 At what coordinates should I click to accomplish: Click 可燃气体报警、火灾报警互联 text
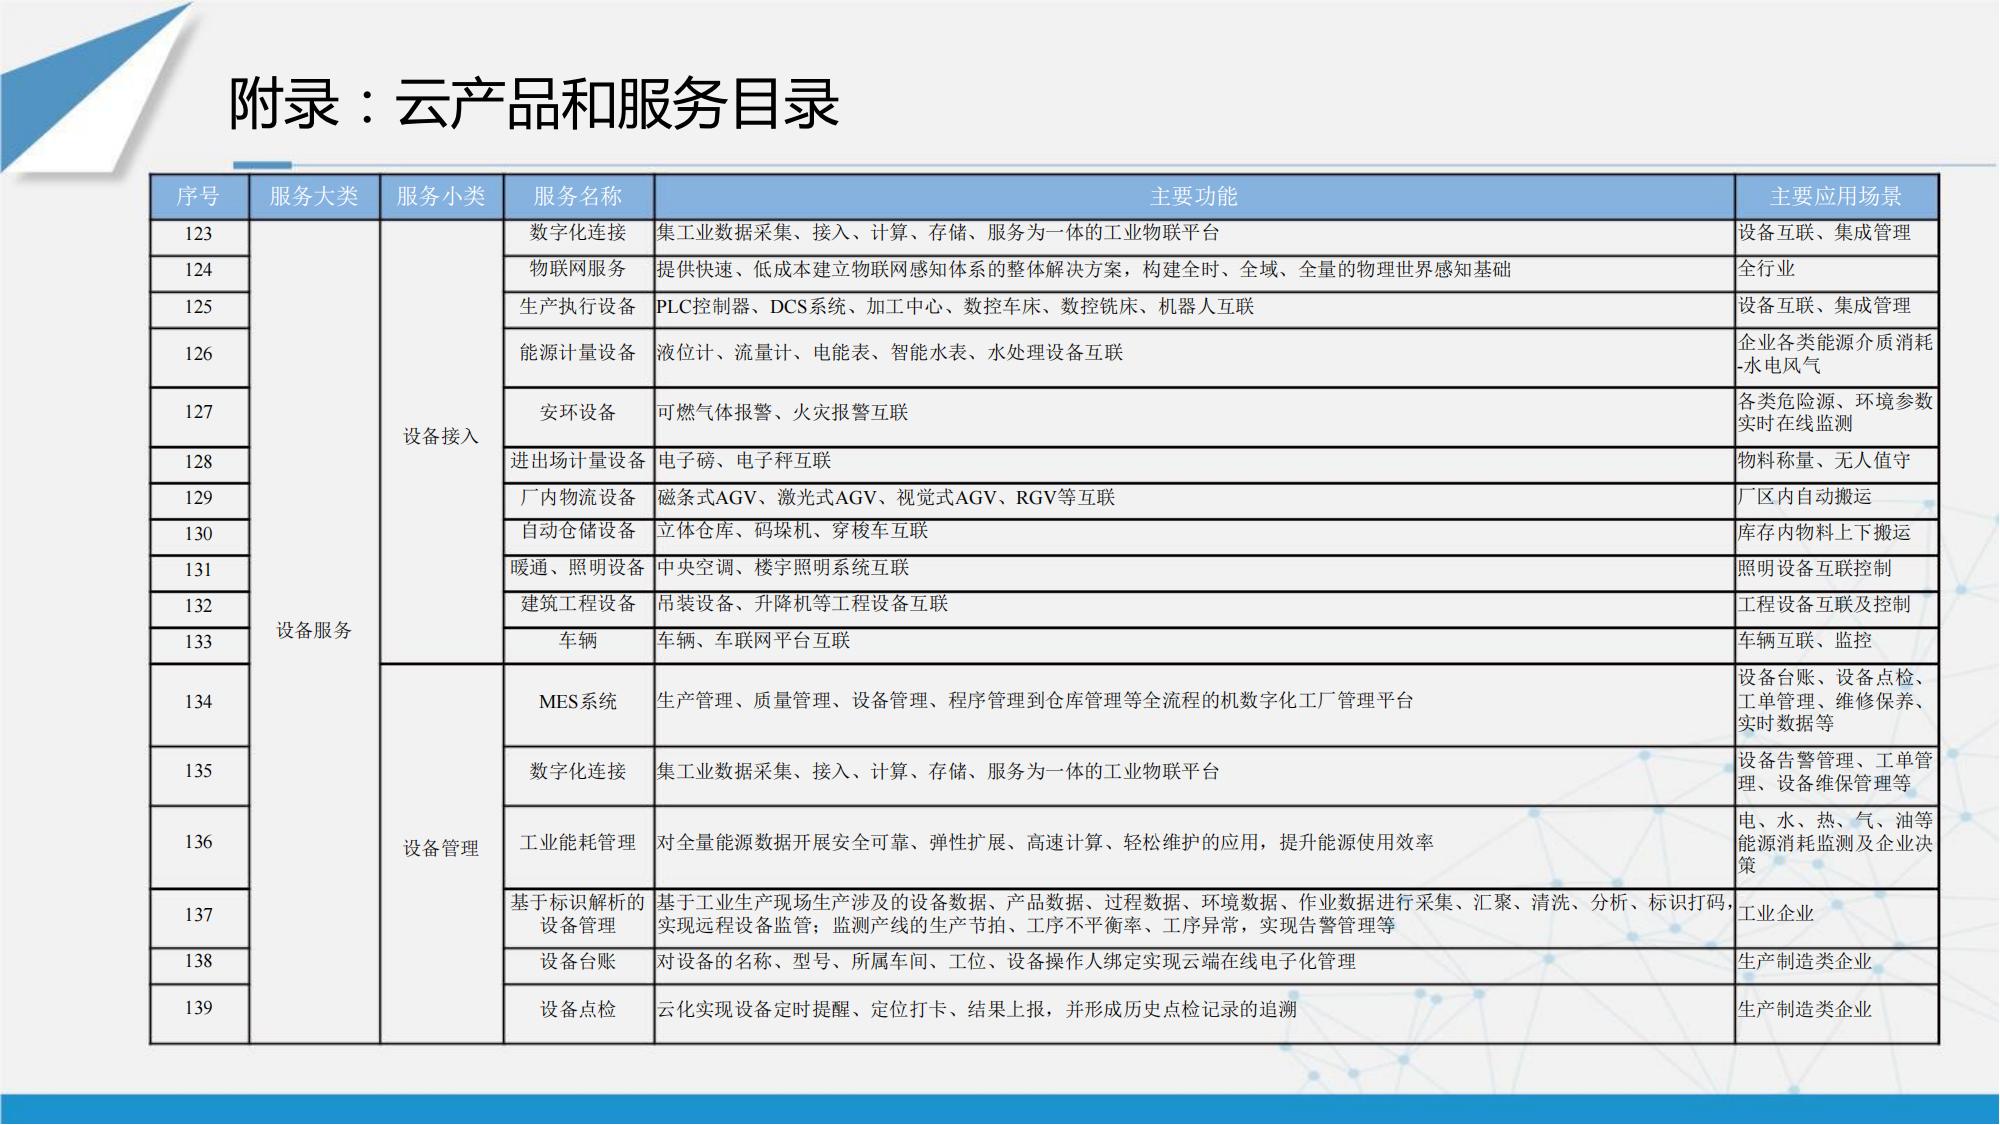click(x=783, y=413)
